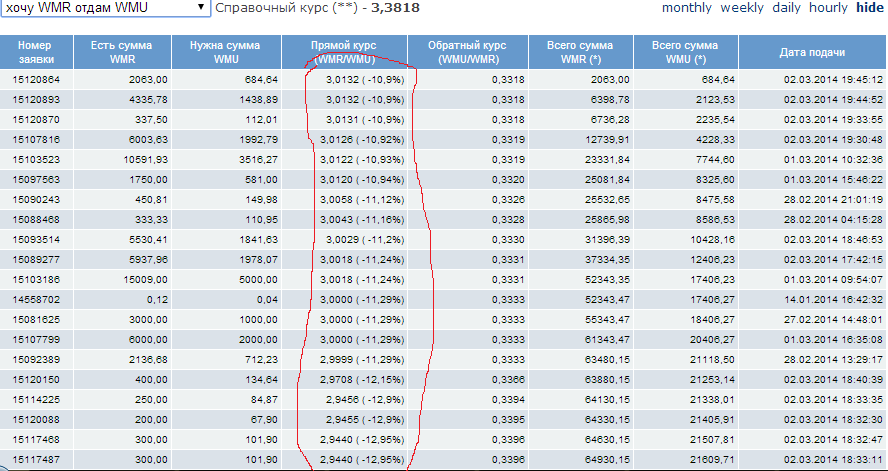
Task: Click the 'Всего сумма WMR (*)' column header
Action: 580,52
